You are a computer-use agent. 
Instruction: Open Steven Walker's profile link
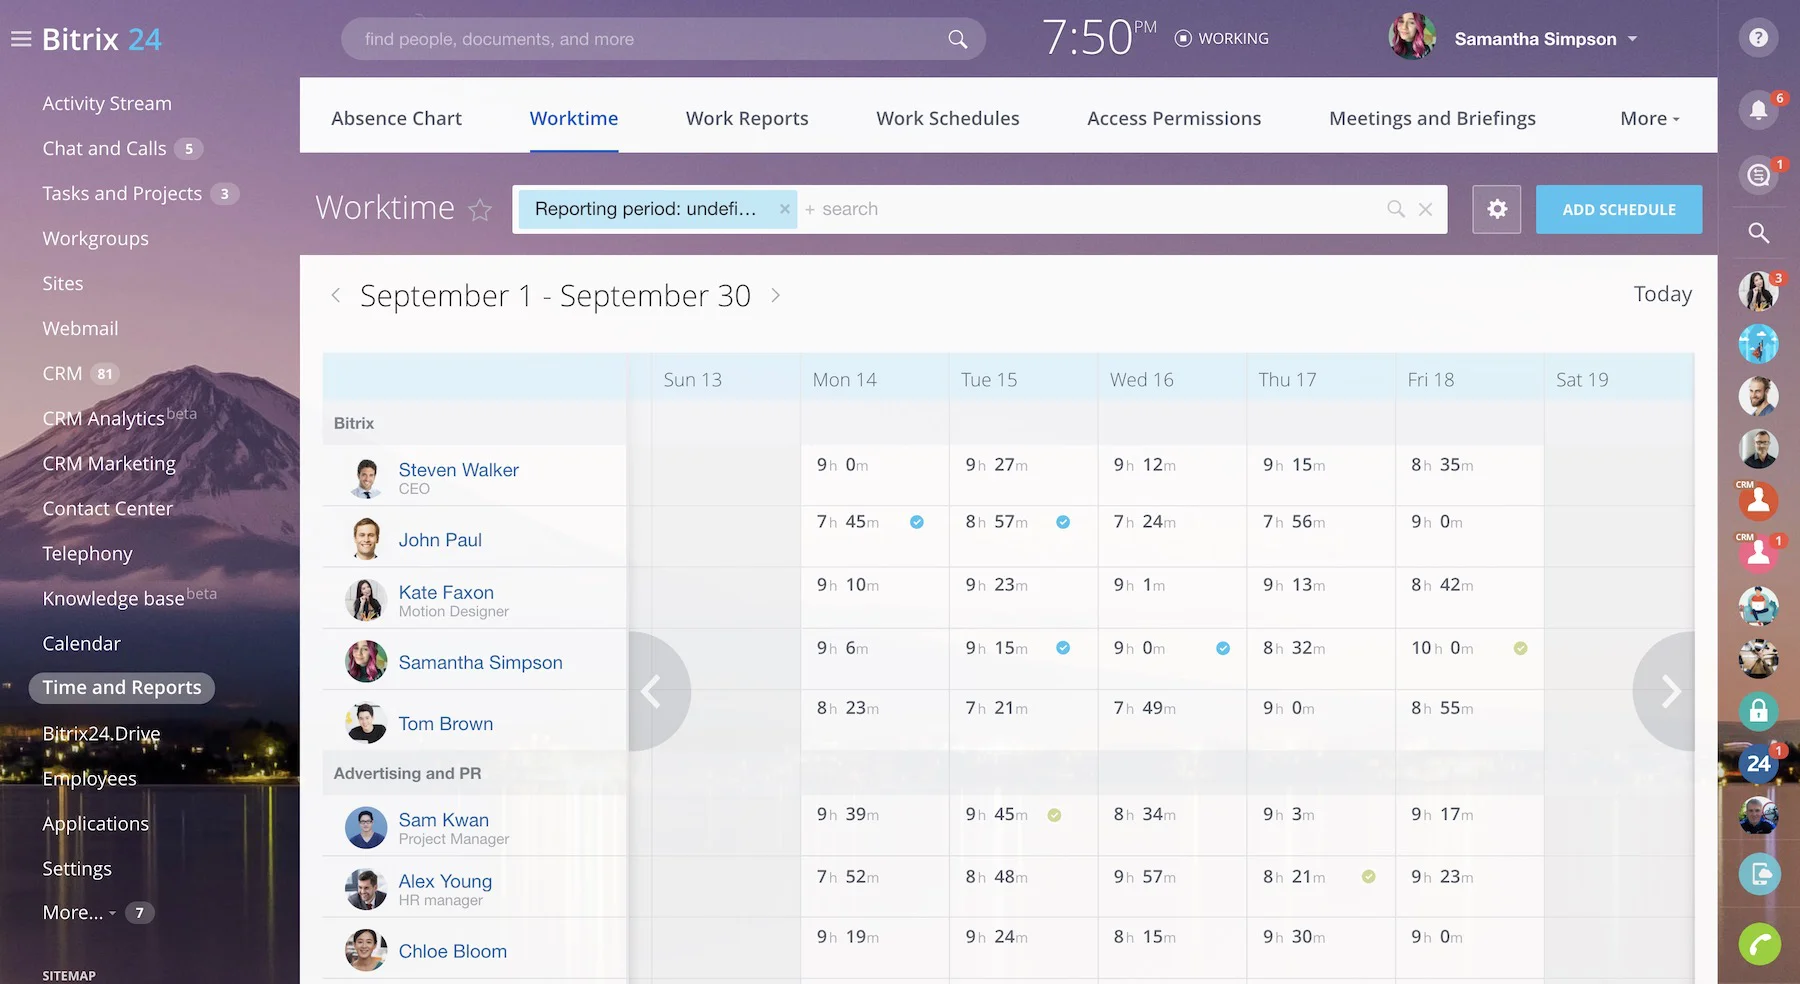coord(458,470)
